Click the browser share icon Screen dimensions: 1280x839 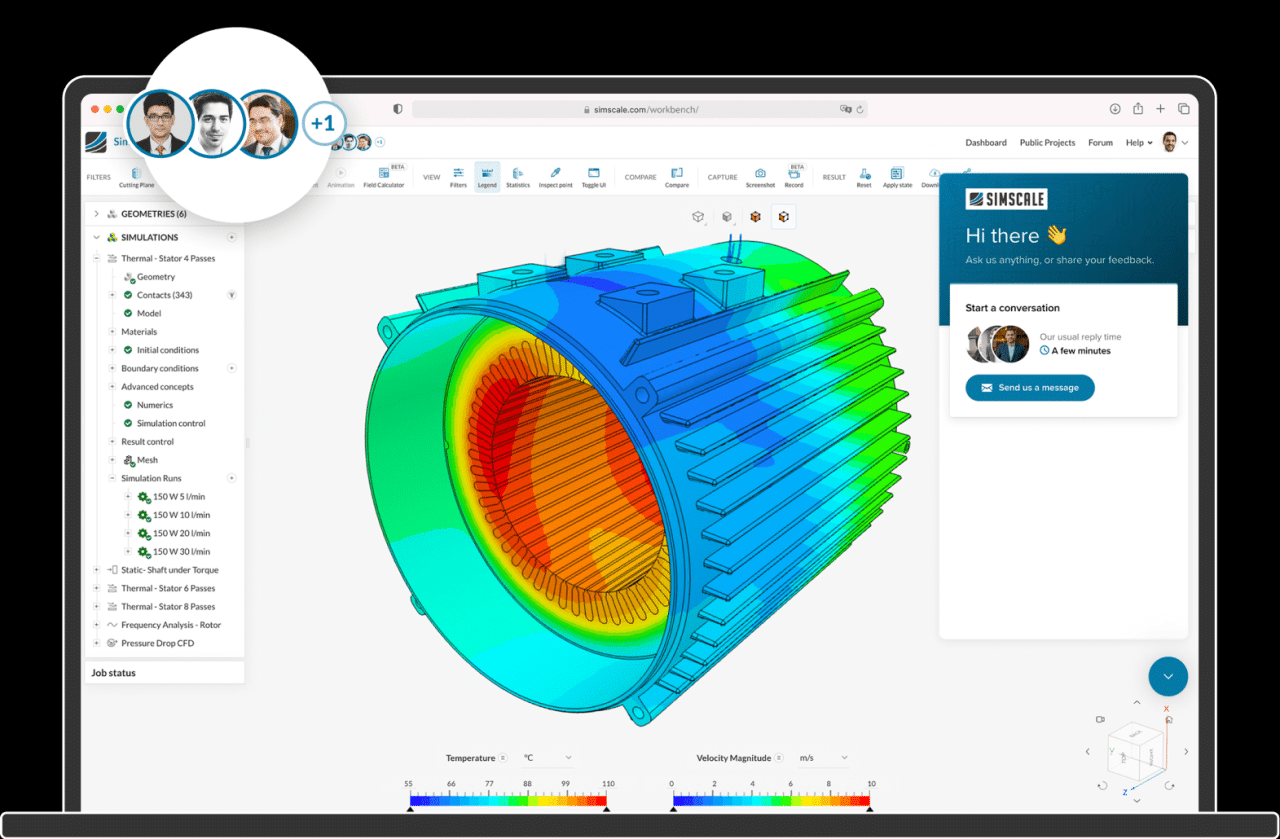click(x=1138, y=109)
